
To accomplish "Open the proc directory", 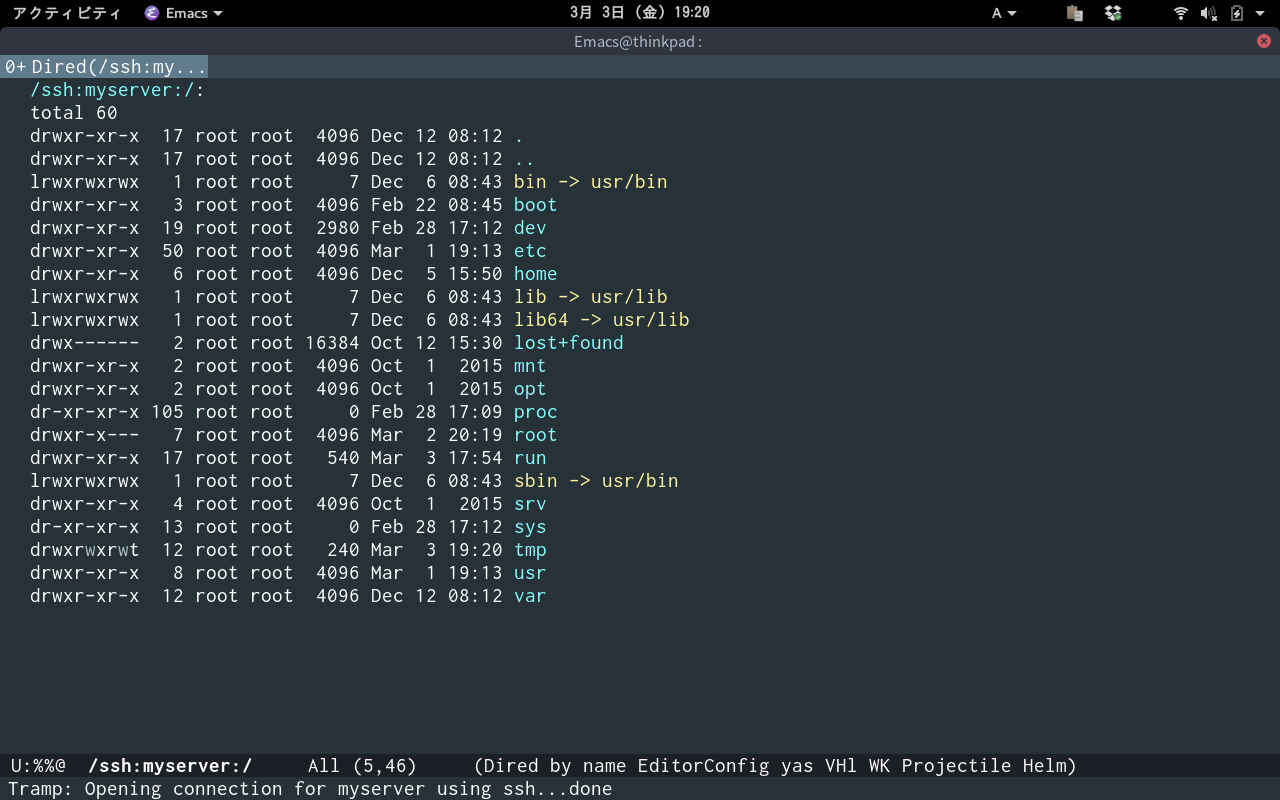I will [535, 412].
